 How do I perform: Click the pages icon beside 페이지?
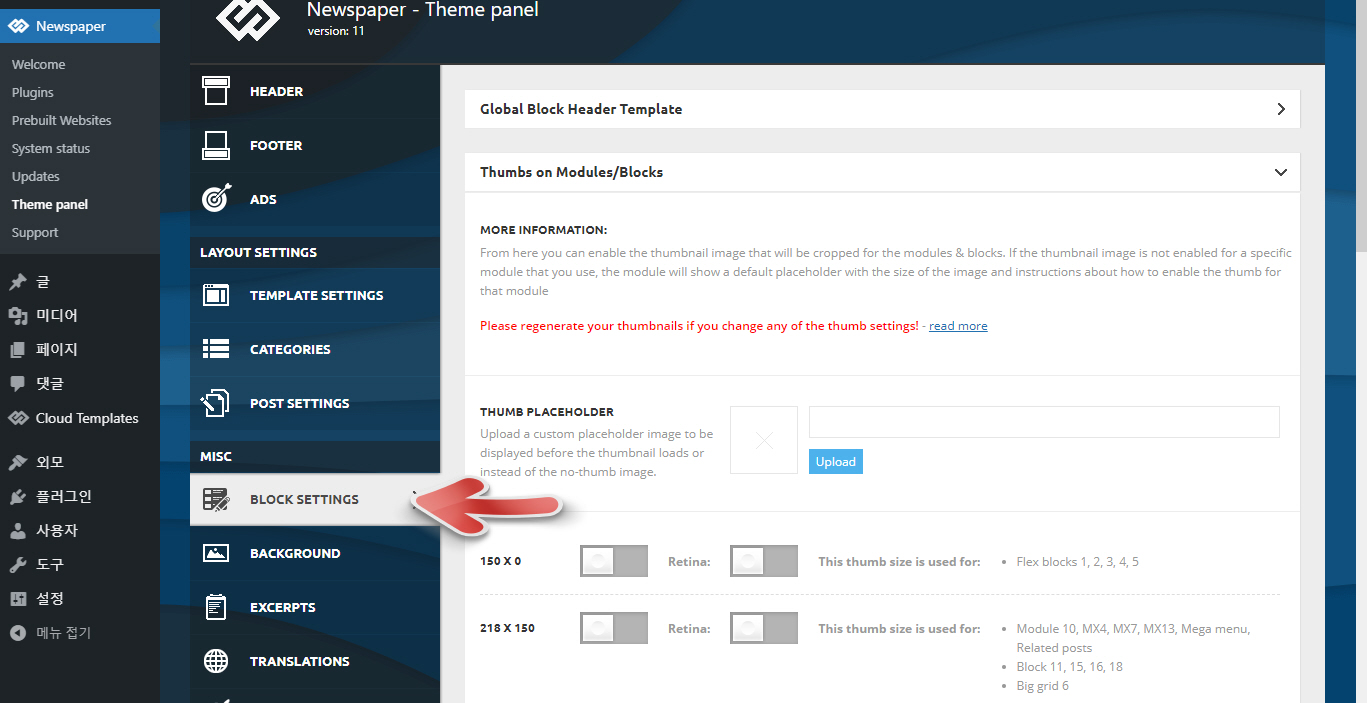[x=18, y=350]
